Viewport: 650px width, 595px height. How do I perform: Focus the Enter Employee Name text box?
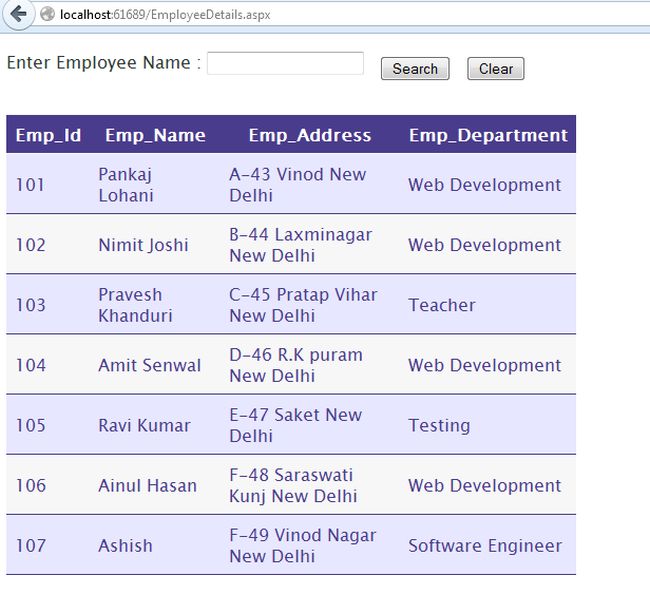click(285, 63)
